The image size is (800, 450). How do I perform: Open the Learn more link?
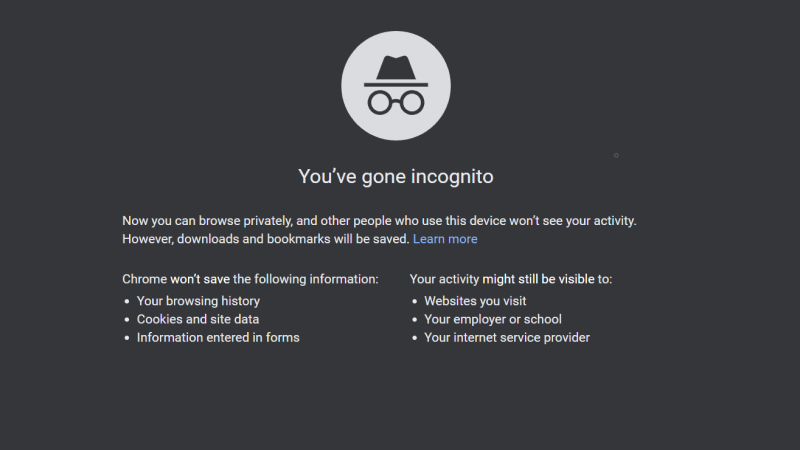[445, 239]
